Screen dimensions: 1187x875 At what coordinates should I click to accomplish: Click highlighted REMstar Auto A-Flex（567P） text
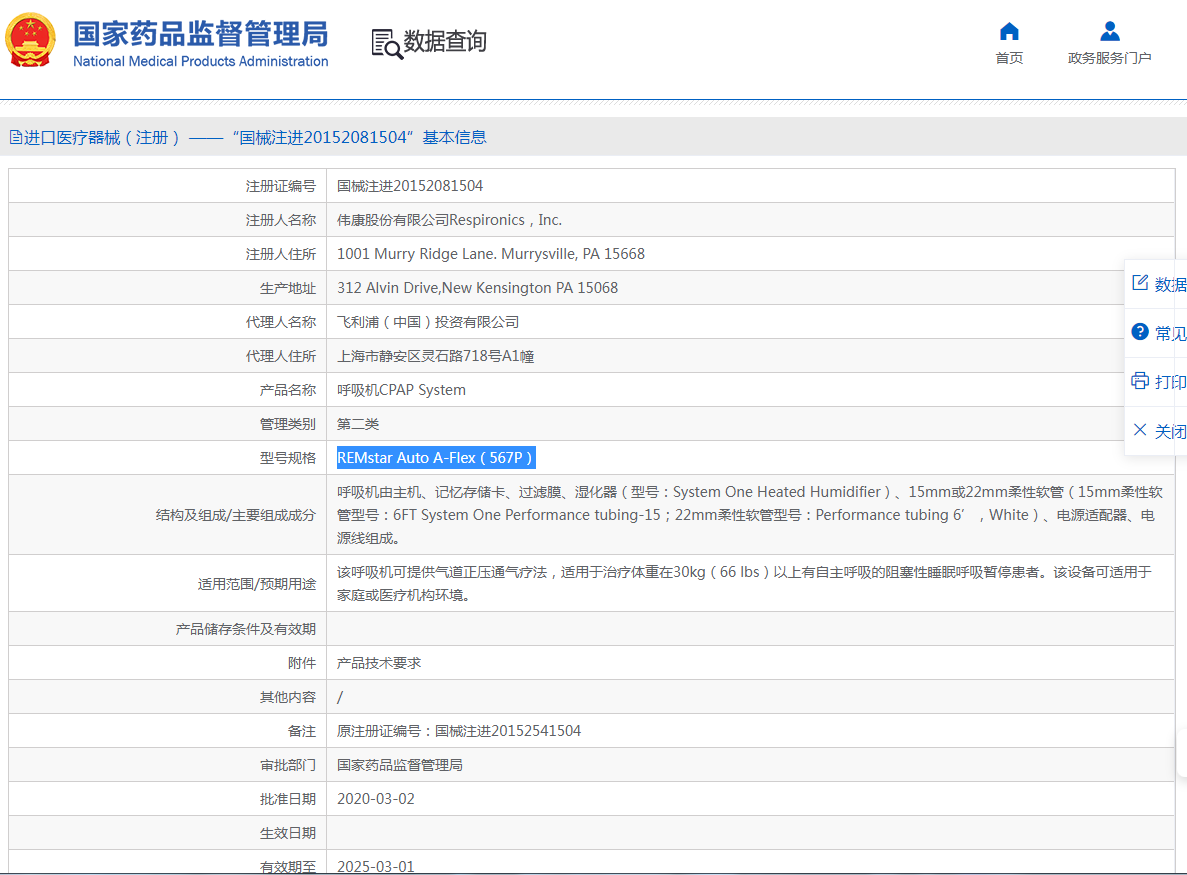[x=436, y=457]
